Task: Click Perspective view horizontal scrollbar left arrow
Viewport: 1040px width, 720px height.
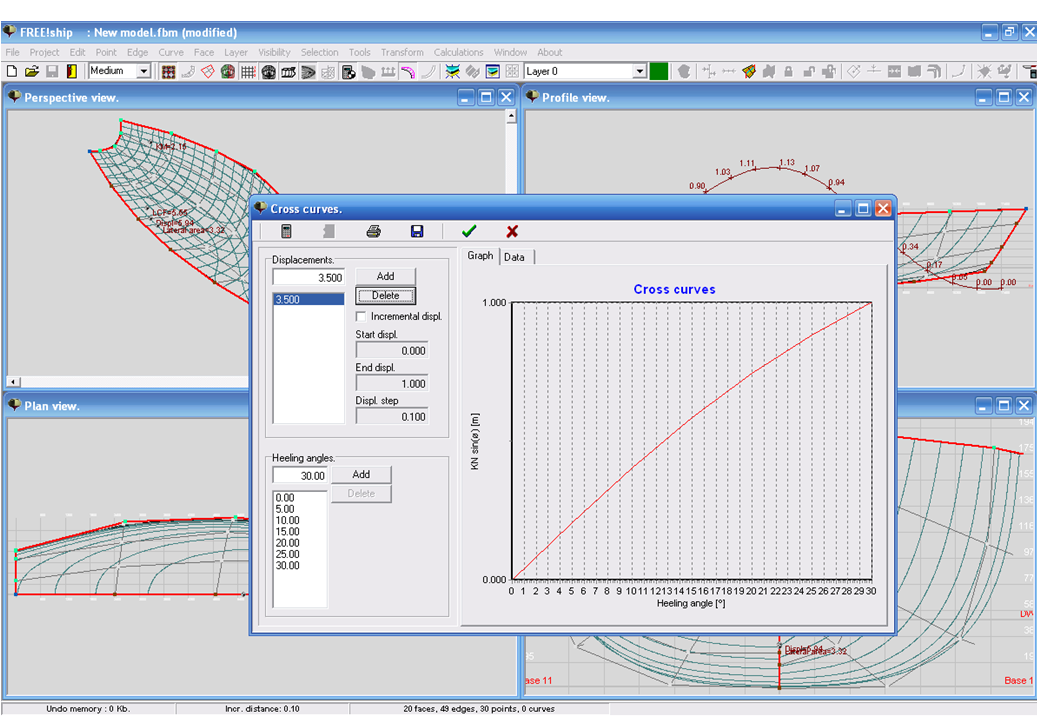Action: point(13,382)
